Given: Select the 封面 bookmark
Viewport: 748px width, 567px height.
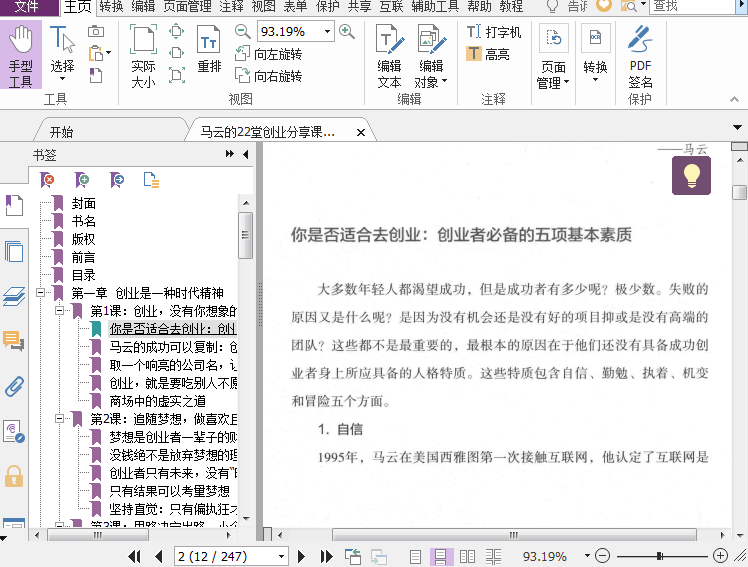Looking at the screenshot, I should coord(83,203).
